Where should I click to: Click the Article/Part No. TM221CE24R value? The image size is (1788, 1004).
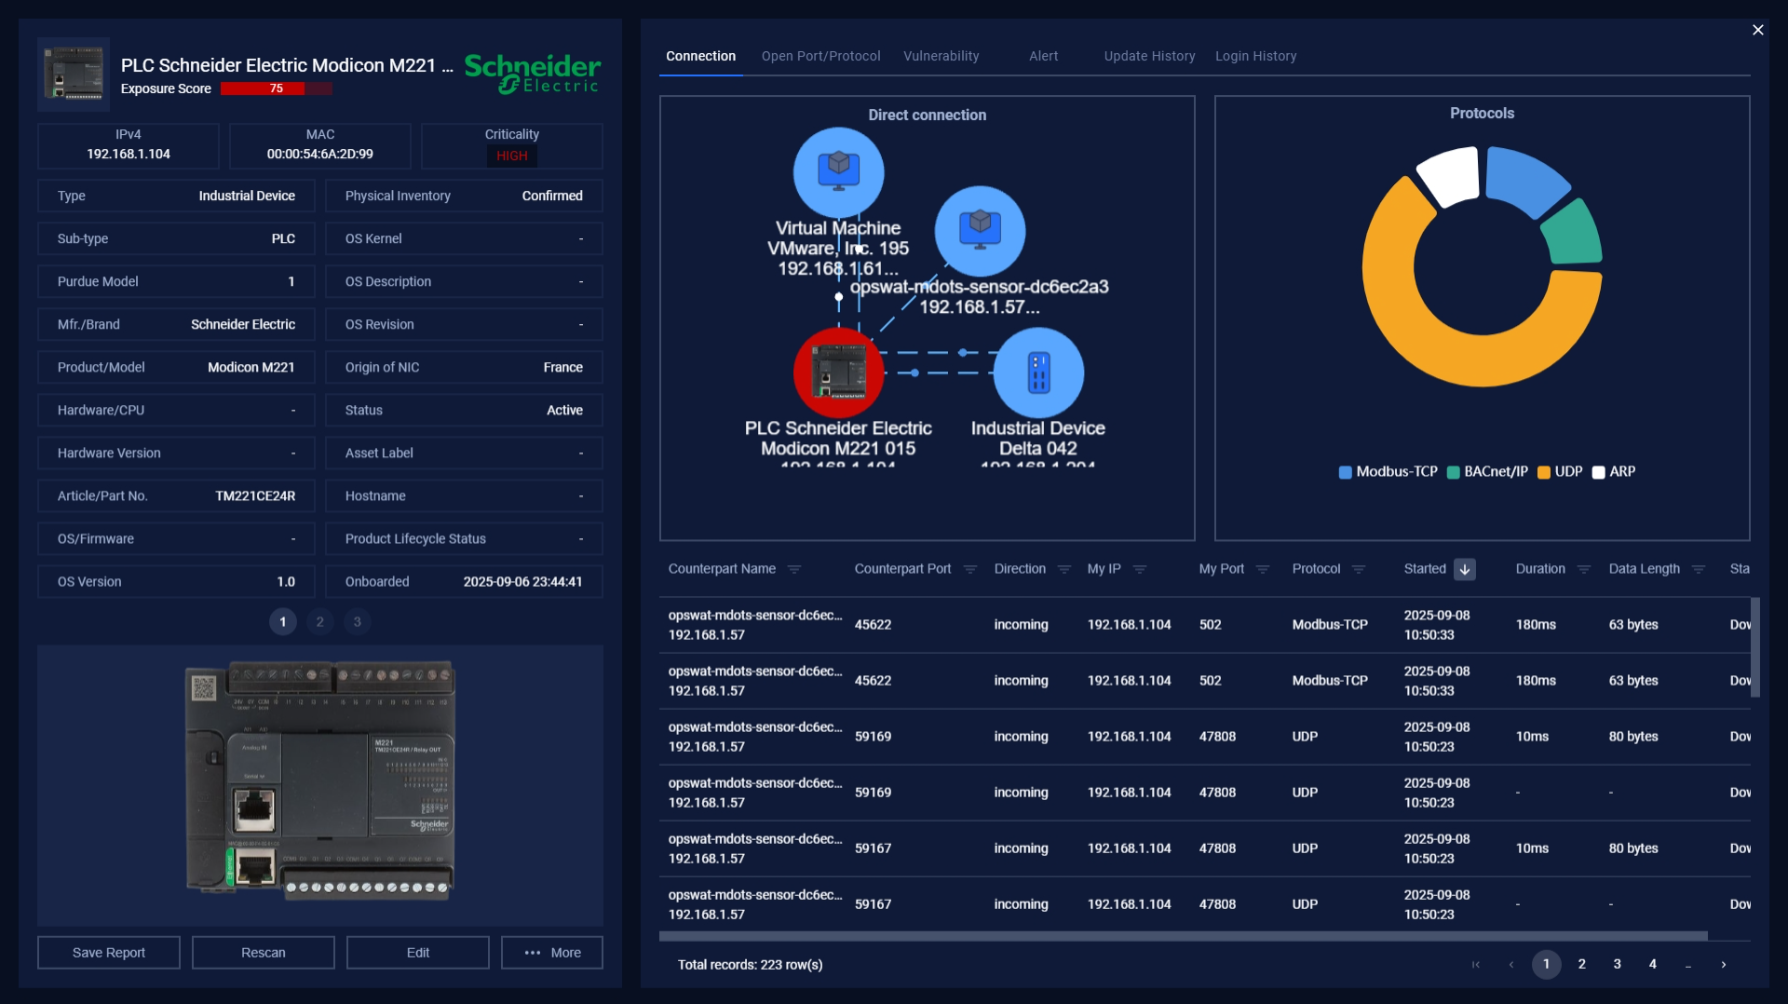click(255, 496)
